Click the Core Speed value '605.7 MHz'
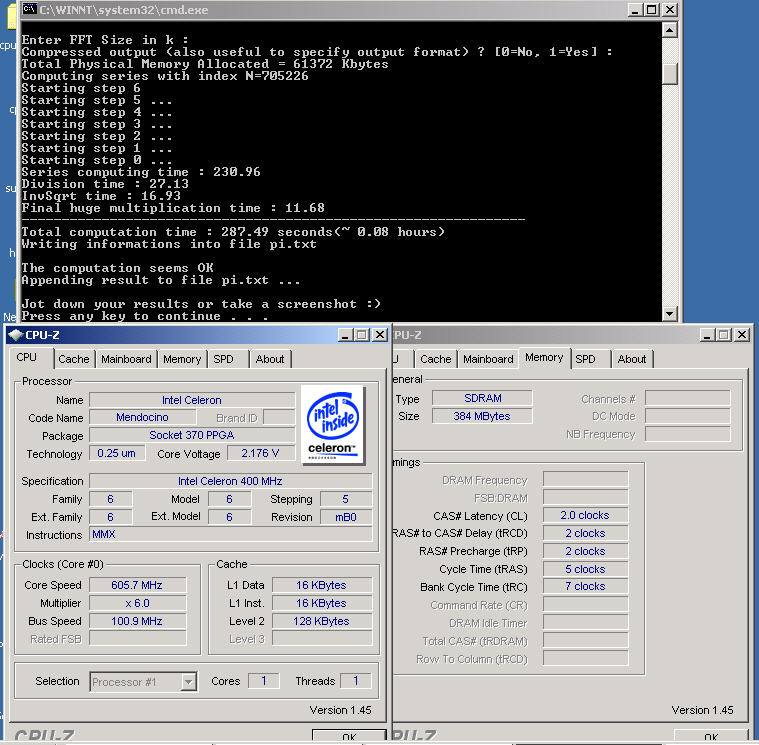 click(137, 585)
